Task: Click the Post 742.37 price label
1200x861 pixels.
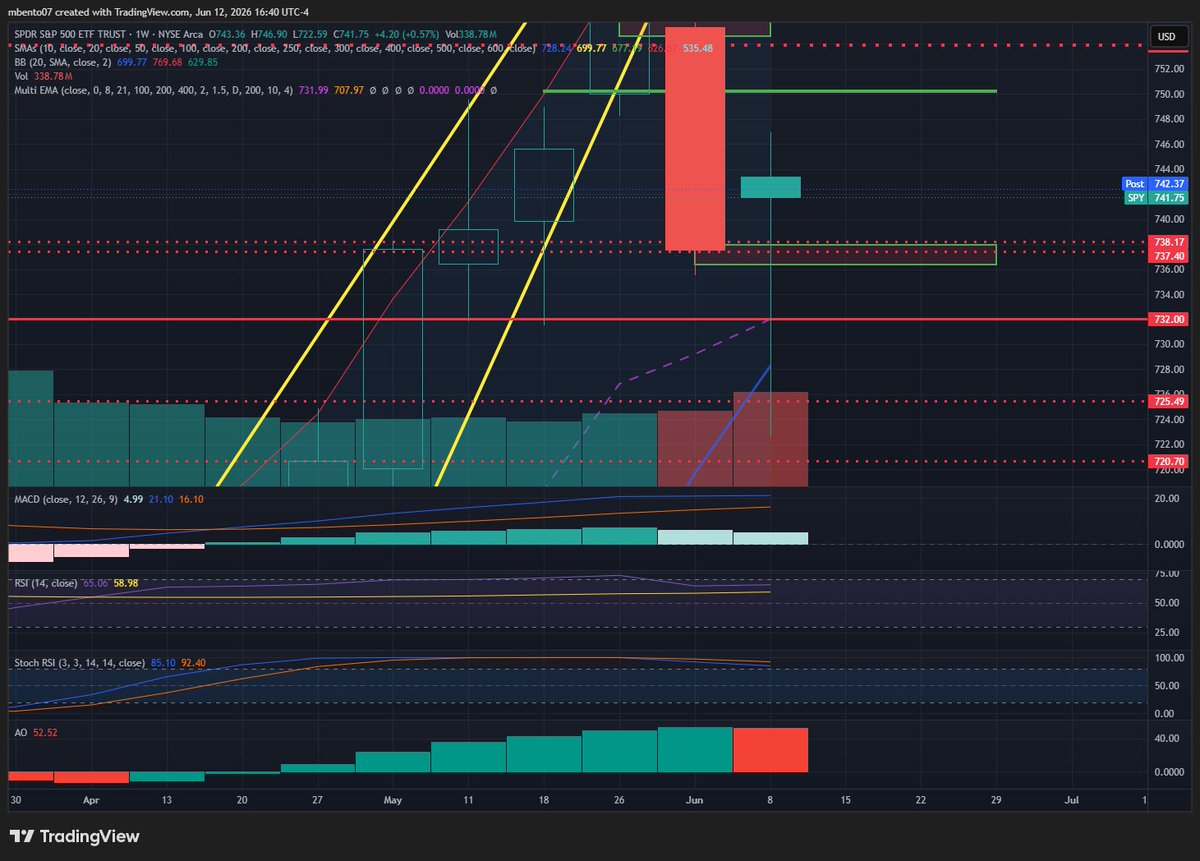Action: tap(1154, 184)
